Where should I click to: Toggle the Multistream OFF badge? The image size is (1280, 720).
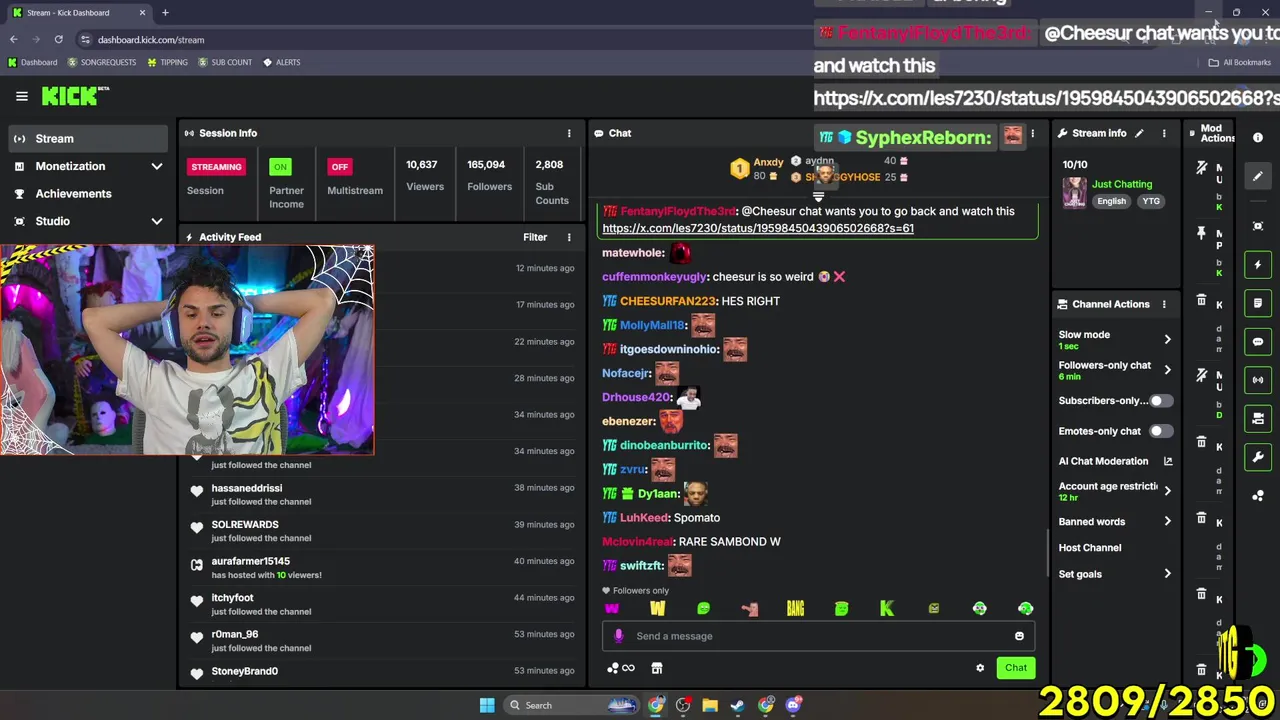pyautogui.click(x=340, y=167)
